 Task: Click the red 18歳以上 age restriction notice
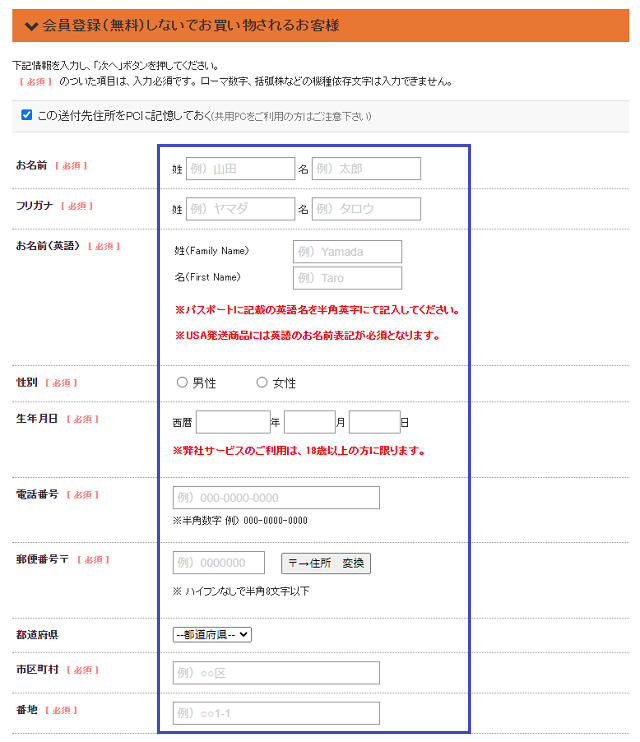click(x=299, y=451)
